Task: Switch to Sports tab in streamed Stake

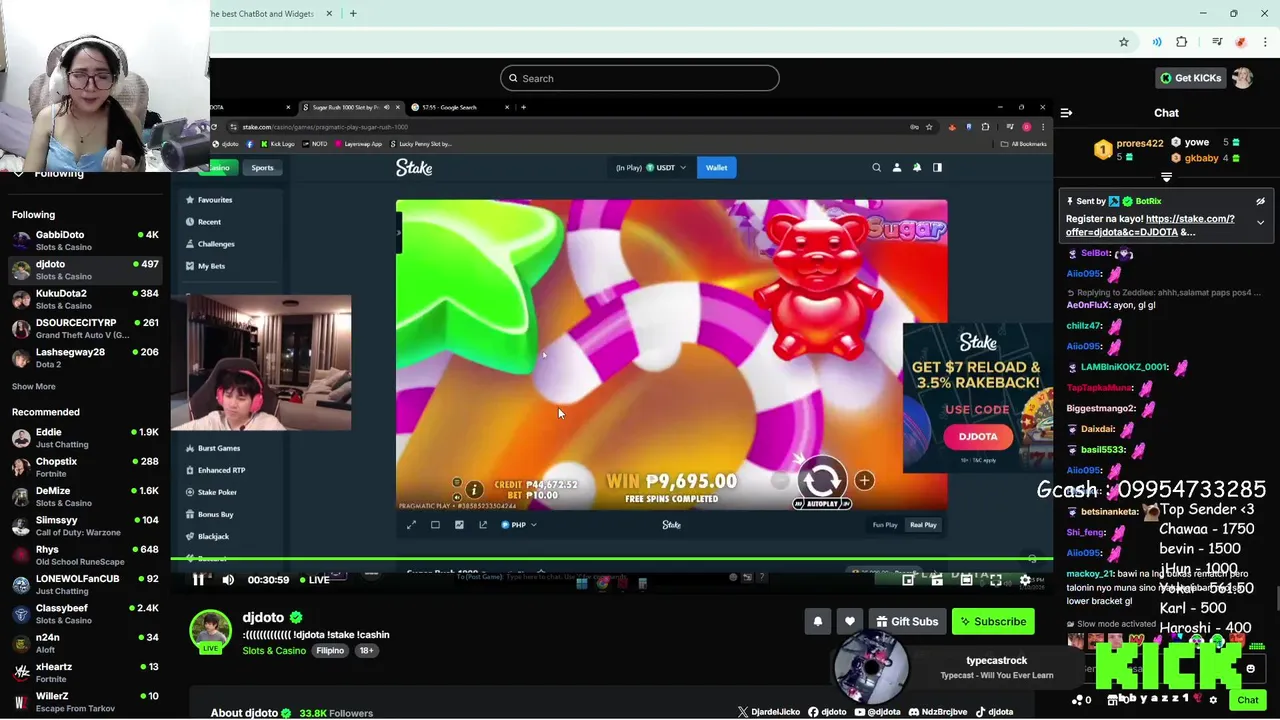Action: click(262, 168)
